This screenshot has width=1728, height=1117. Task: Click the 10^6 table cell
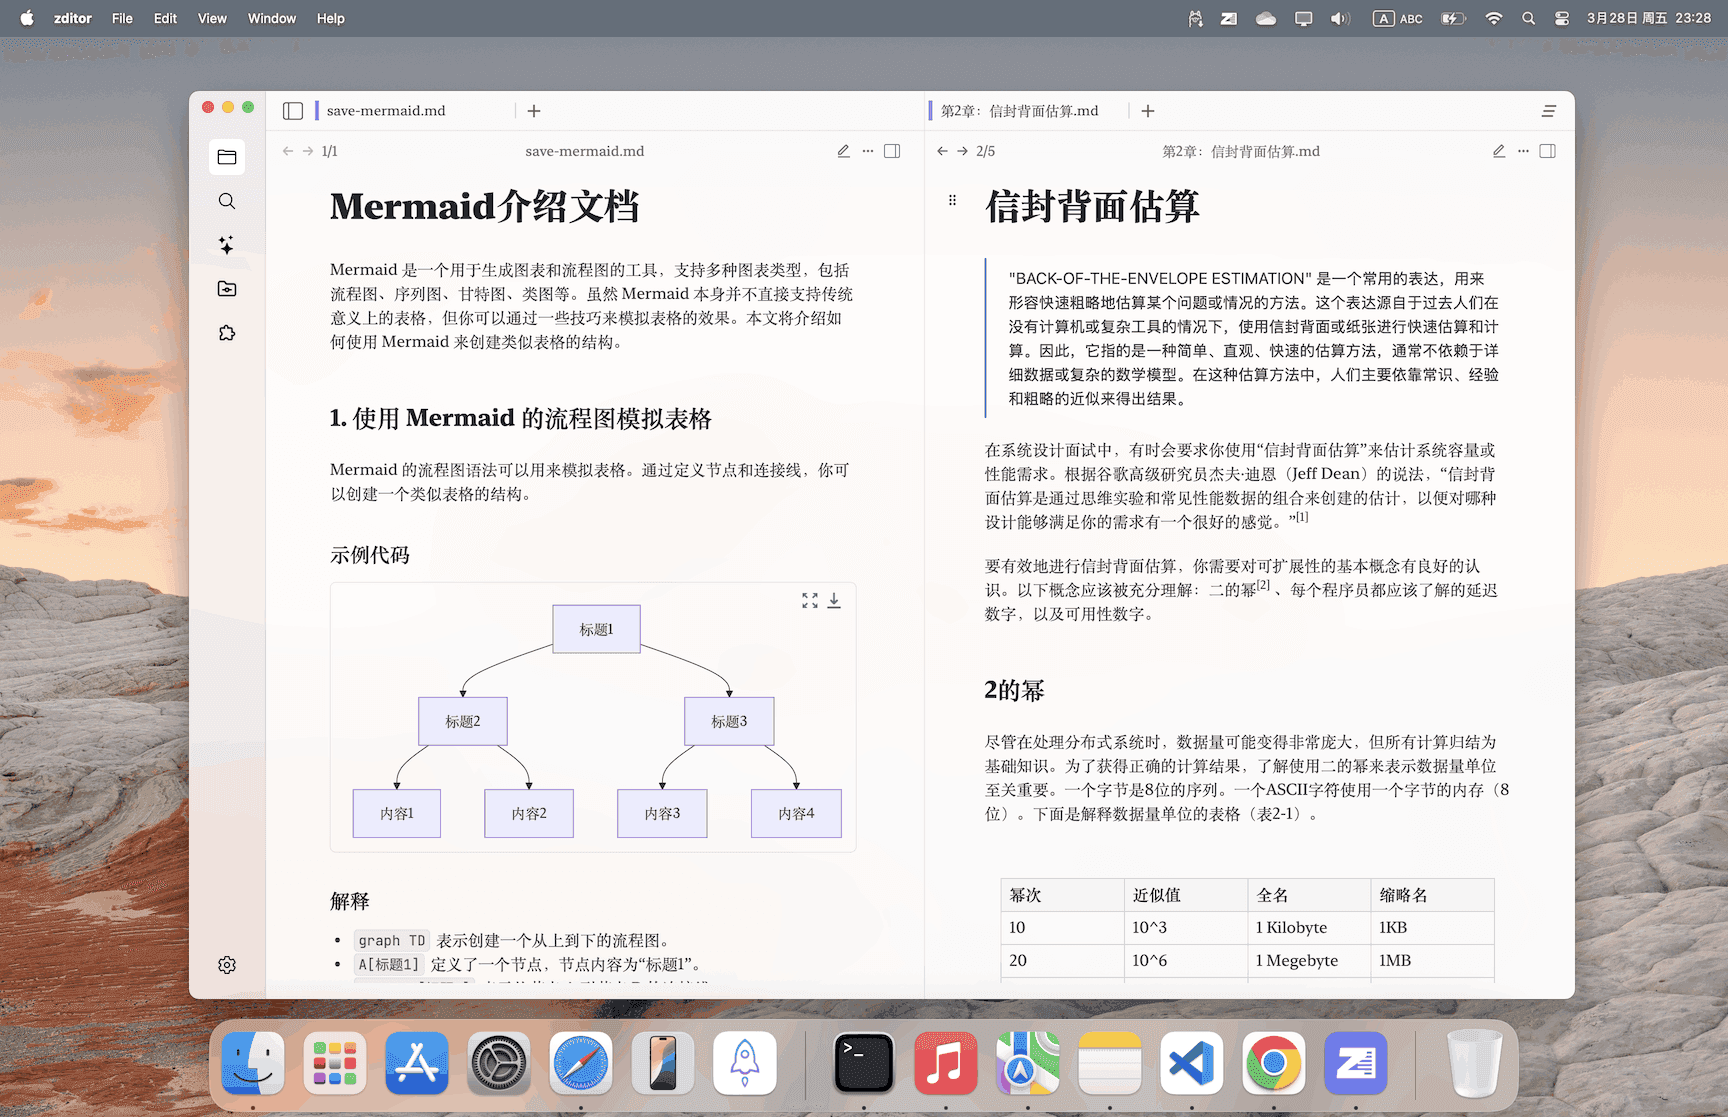point(1185,960)
